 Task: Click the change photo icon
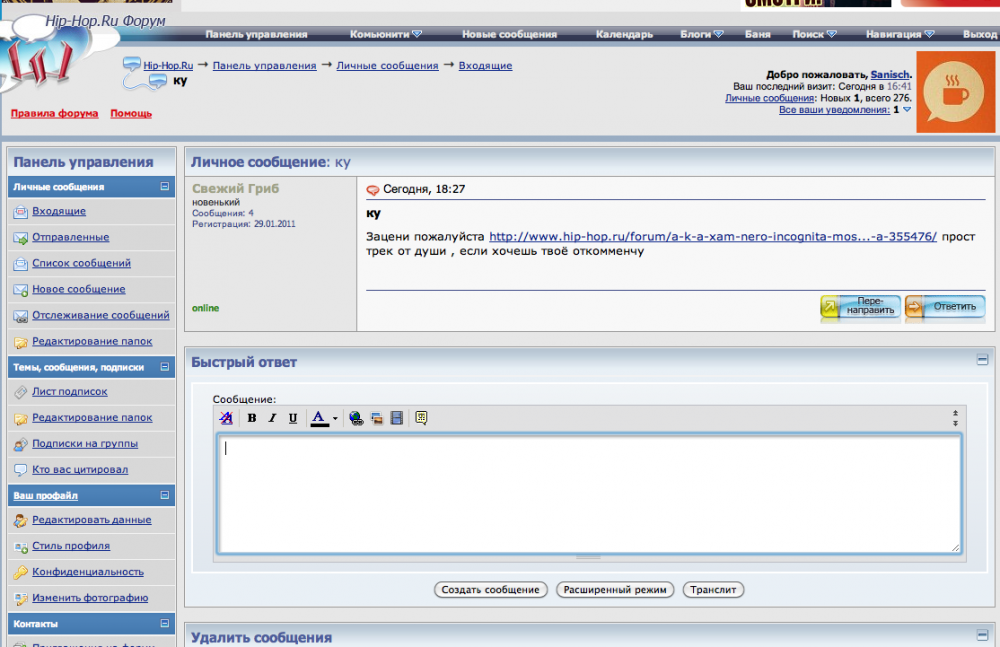click(x=20, y=599)
